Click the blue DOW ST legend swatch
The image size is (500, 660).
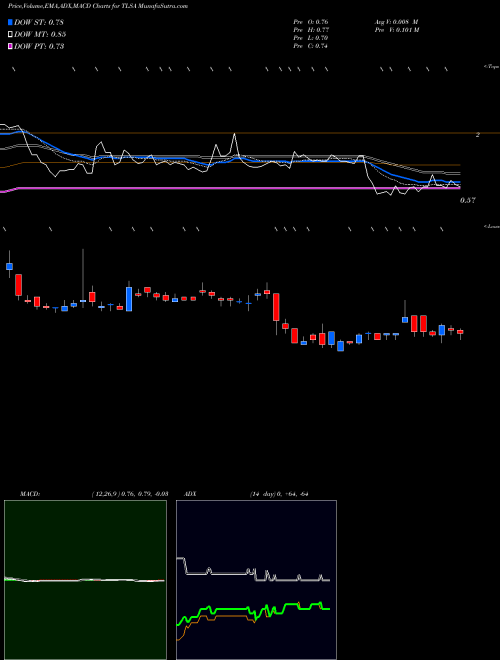pyautogui.click(x=10, y=22)
